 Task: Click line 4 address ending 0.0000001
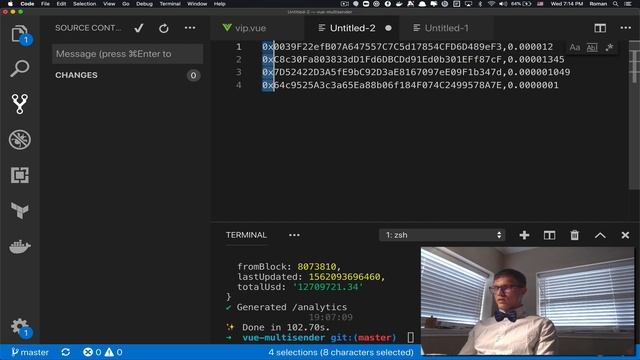410,85
